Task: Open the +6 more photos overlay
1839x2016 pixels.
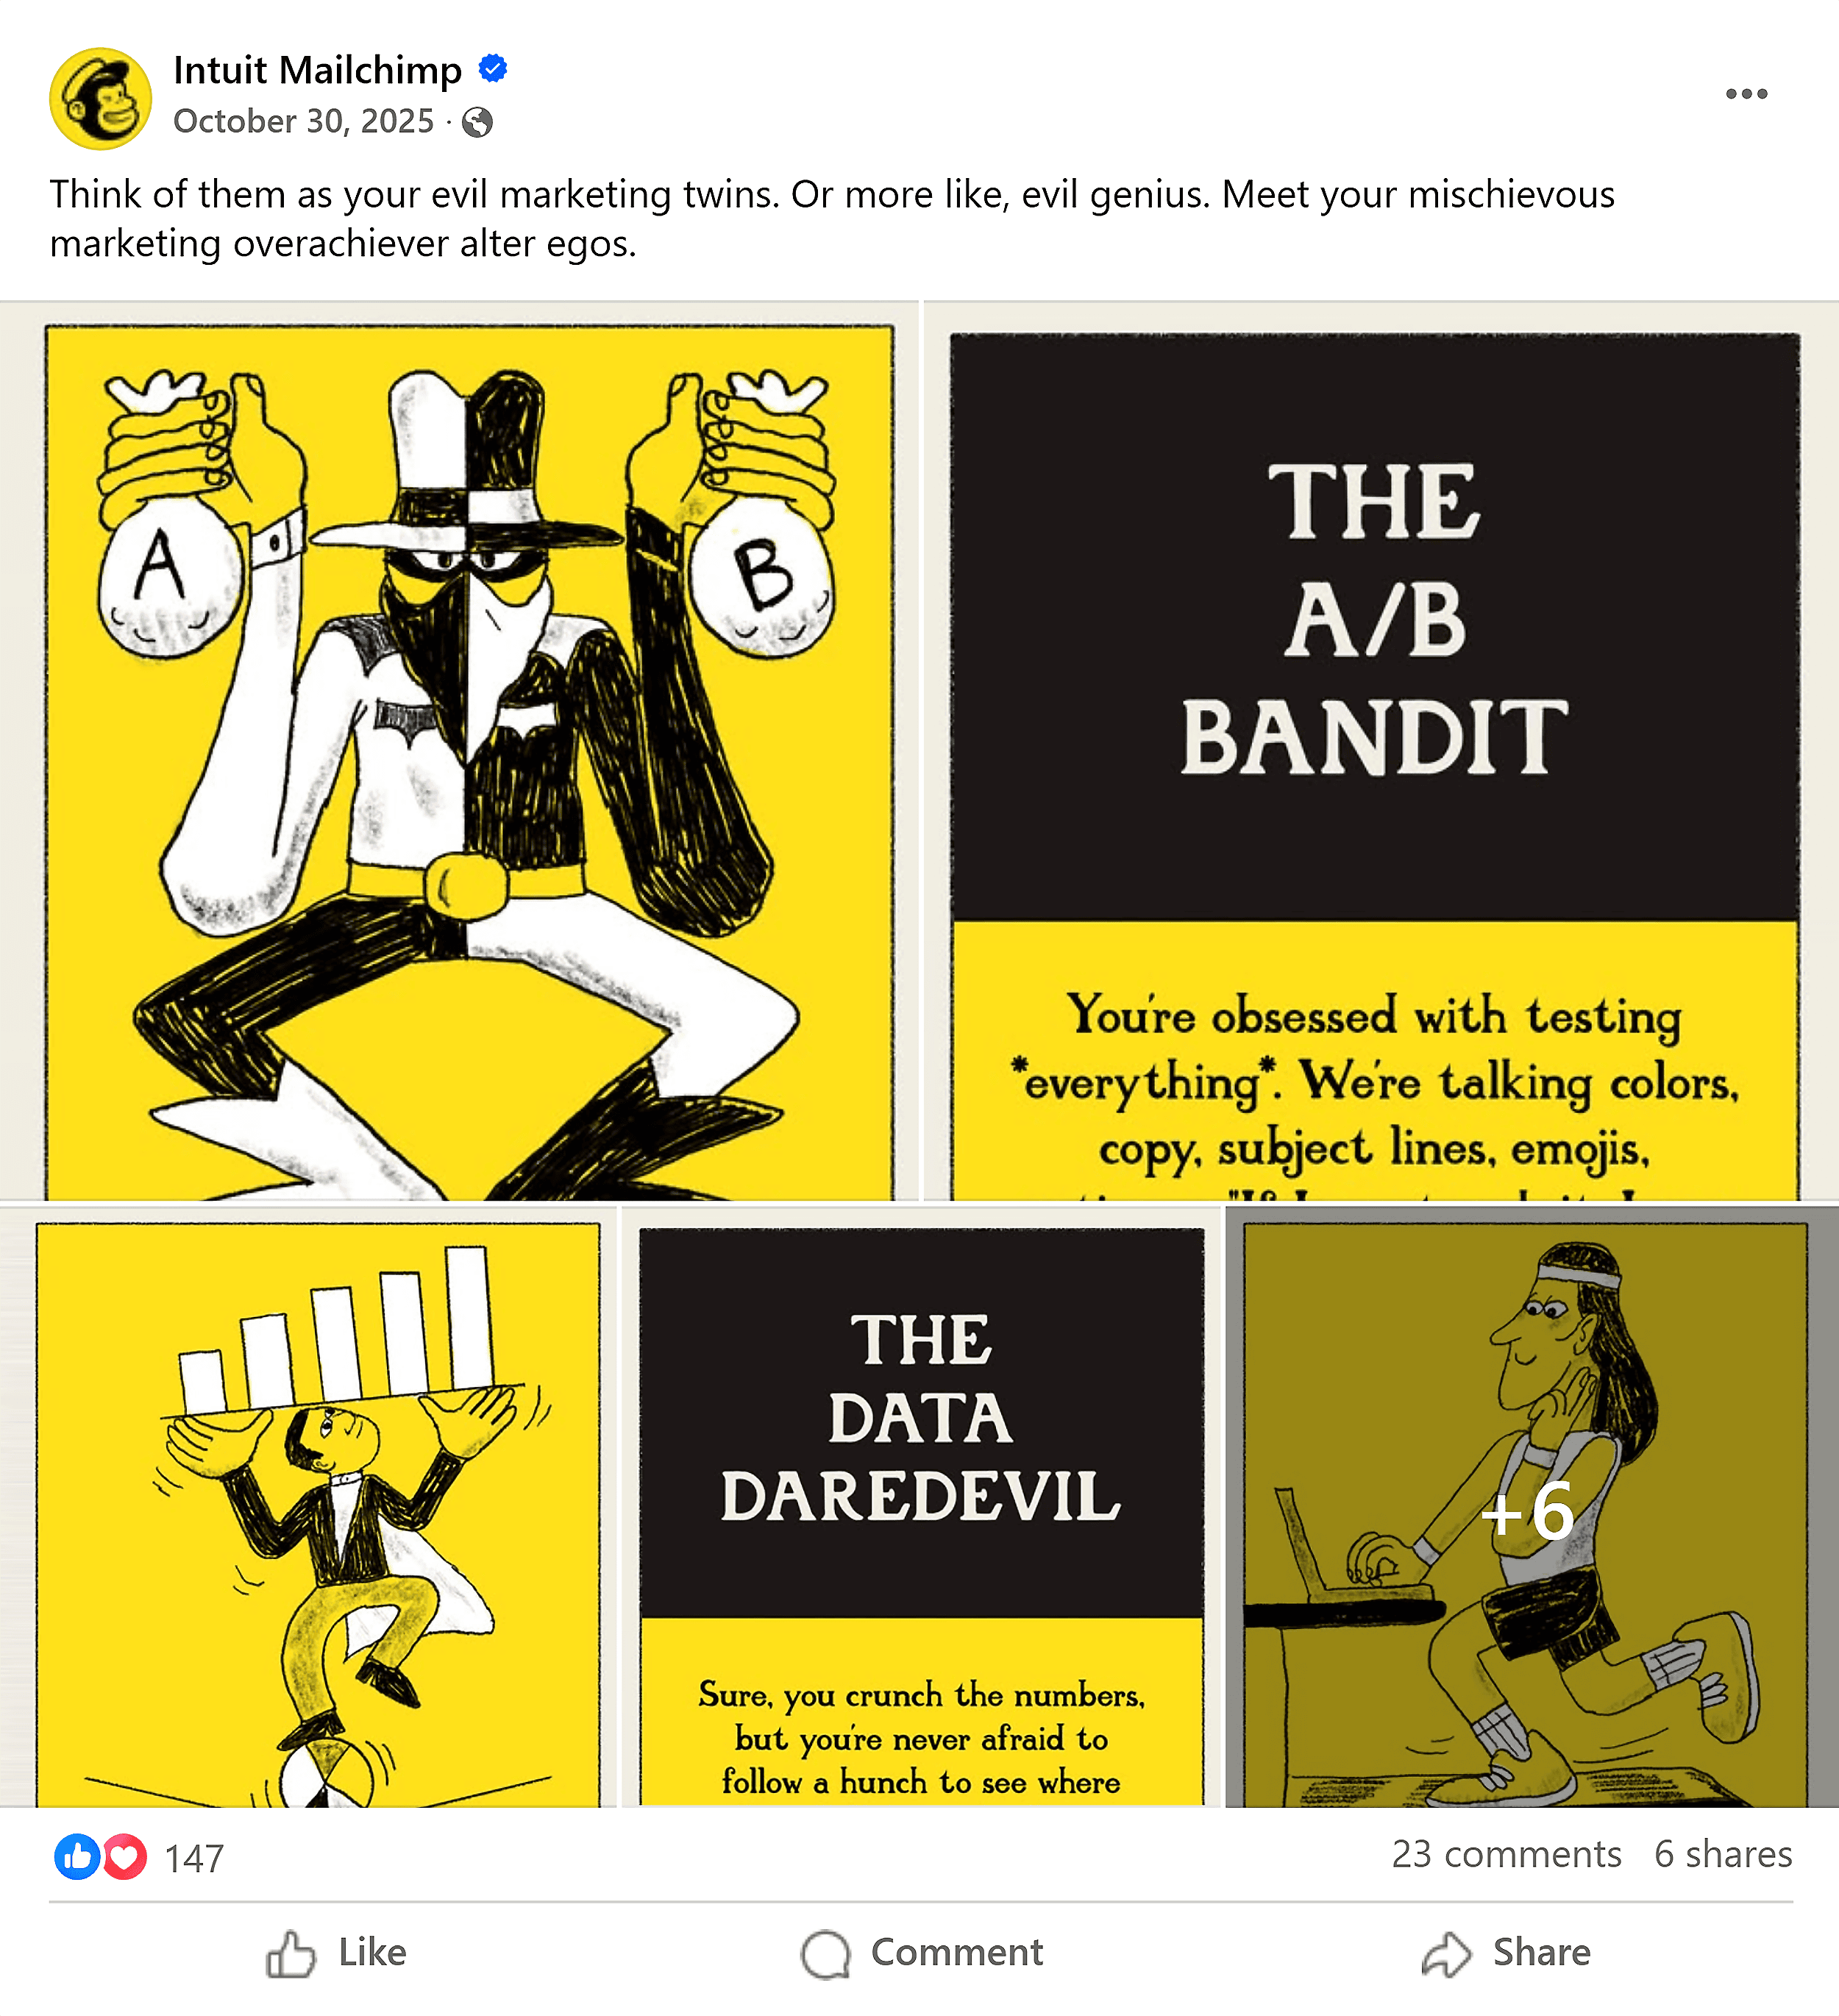Action: point(1532,1506)
